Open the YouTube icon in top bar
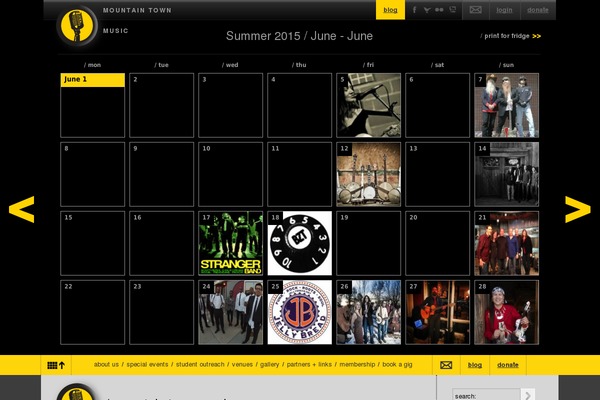The height and width of the screenshot is (400, 600). [453, 10]
